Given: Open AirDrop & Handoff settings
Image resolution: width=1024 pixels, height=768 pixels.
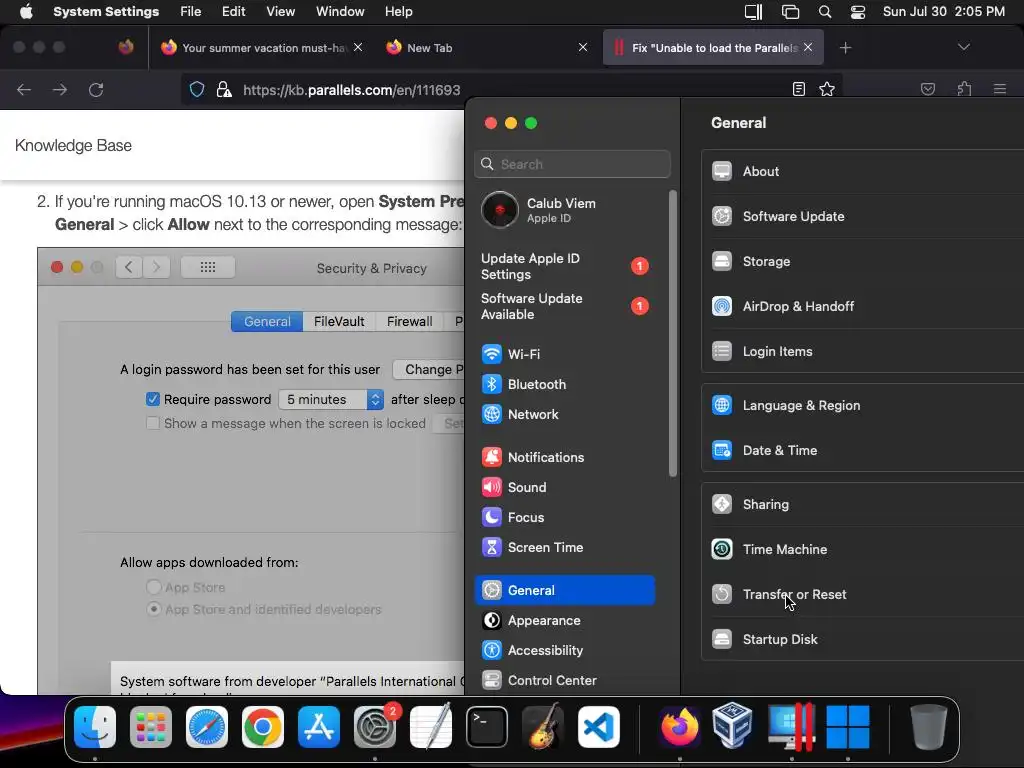Looking at the screenshot, I should click(863, 306).
